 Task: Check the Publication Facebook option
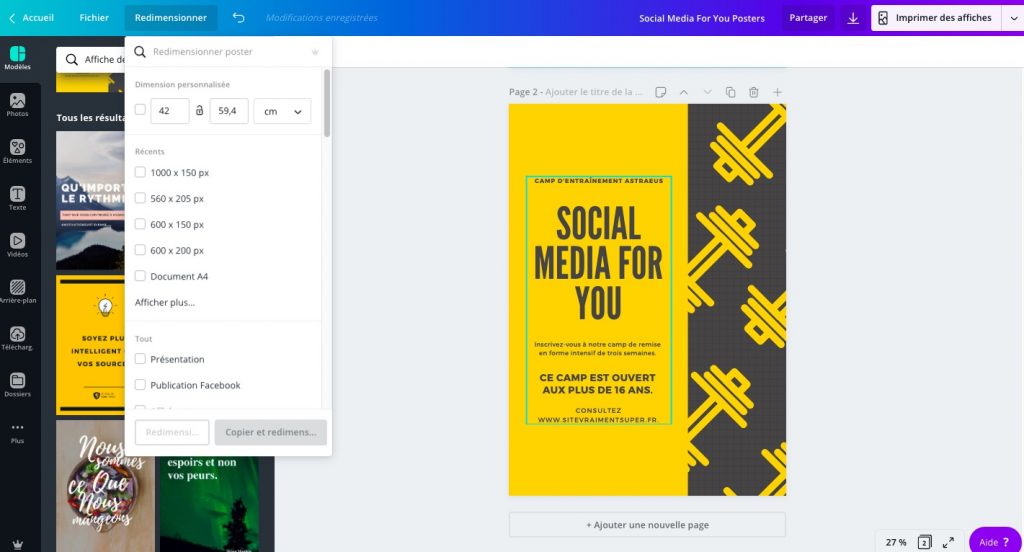pyautogui.click(x=140, y=385)
